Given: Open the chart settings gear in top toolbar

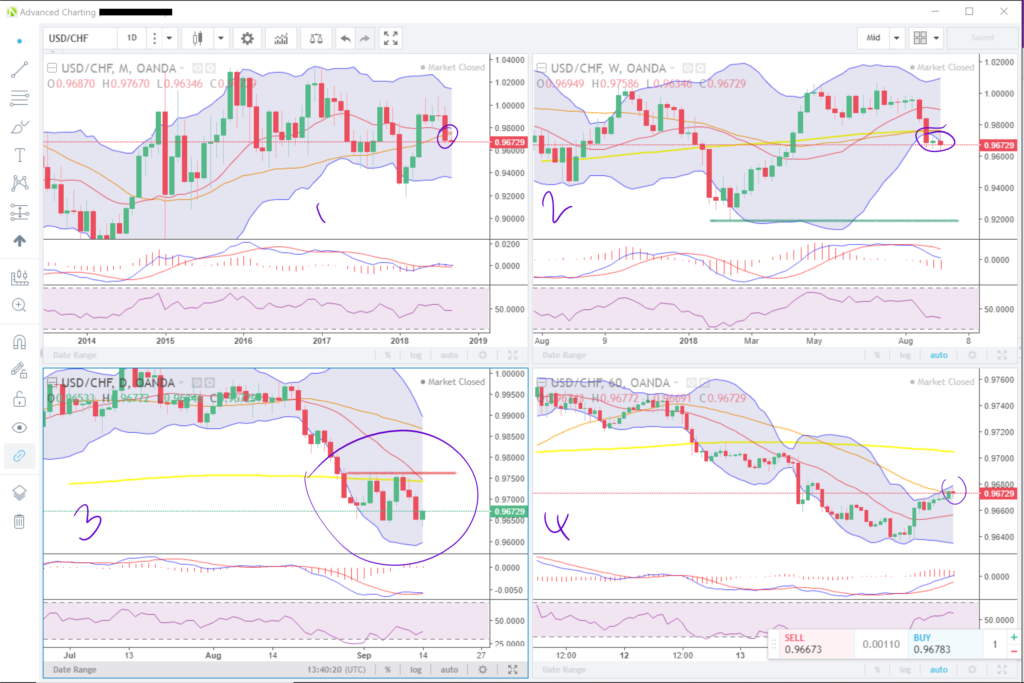Looking at the screenshot, I should 247,38.
